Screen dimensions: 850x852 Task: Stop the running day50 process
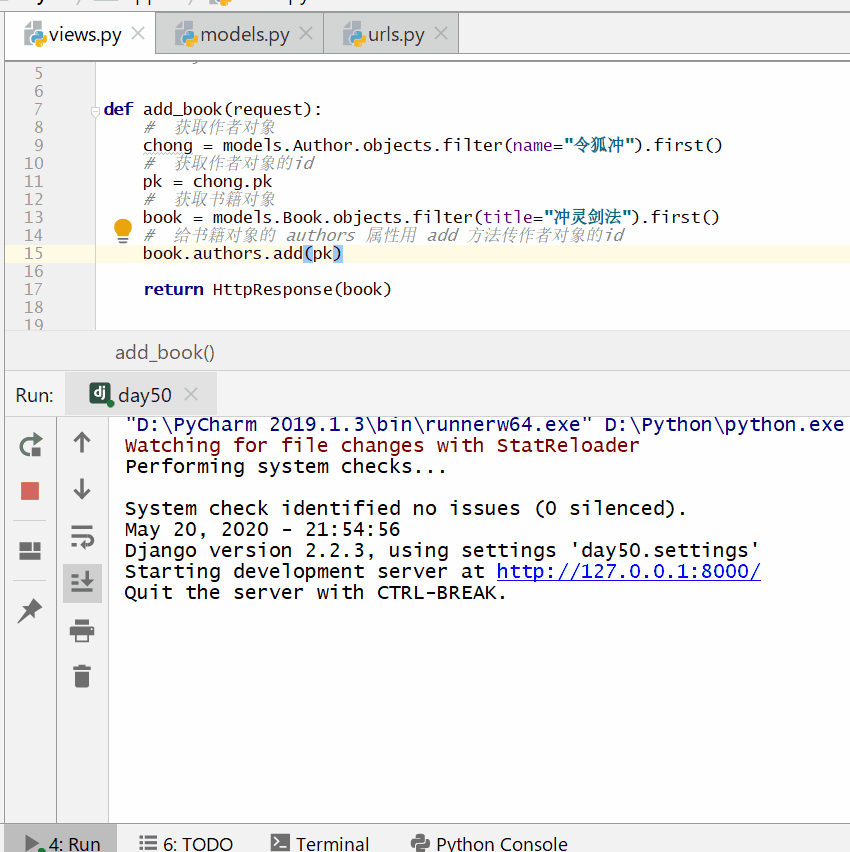tap(30, 491)
